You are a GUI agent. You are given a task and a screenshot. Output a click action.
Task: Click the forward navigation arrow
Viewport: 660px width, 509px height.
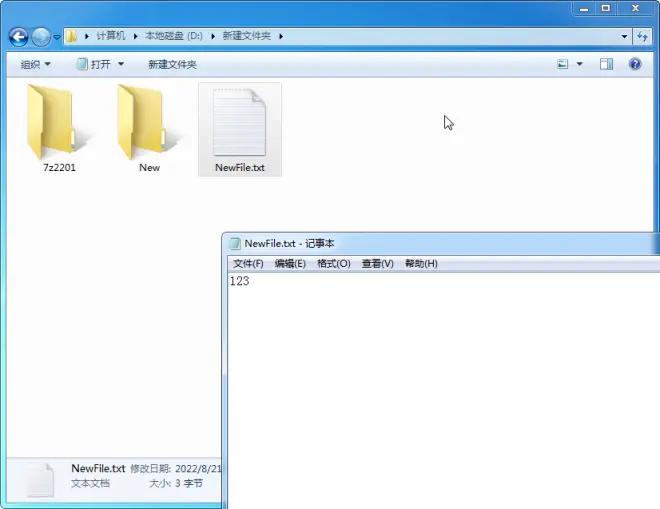pyautogui.click(x=41, y=37)
